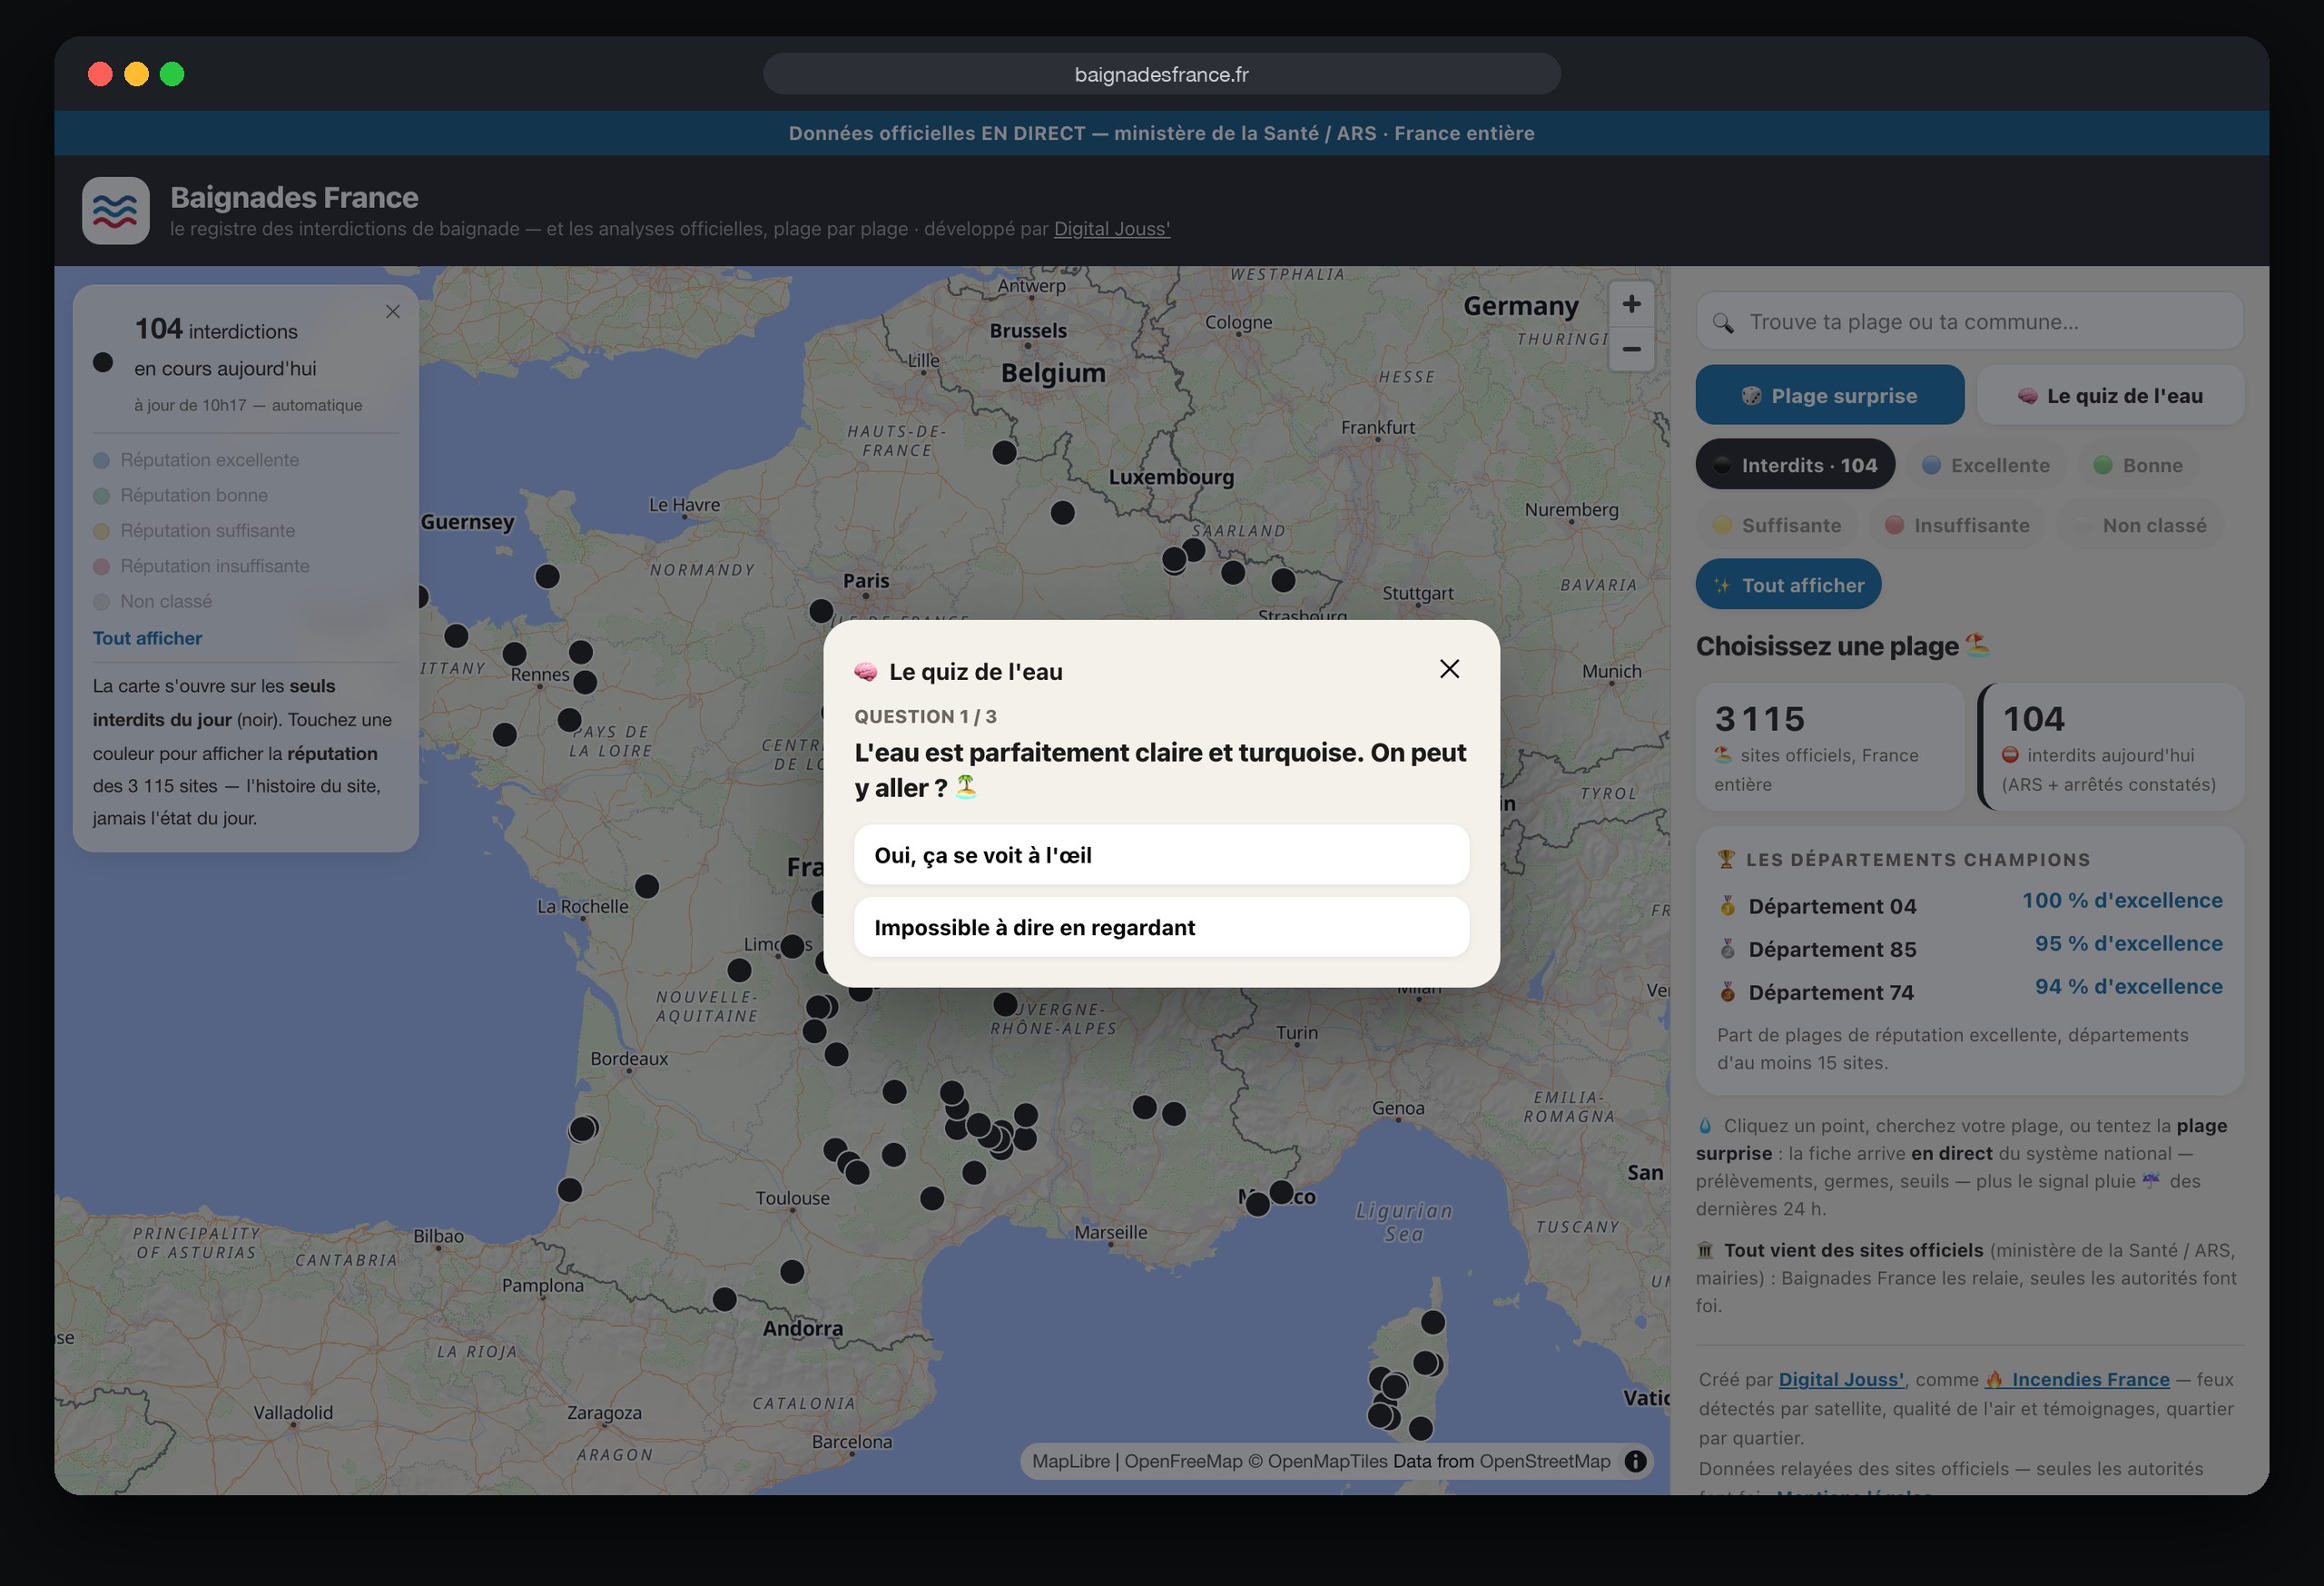Image resolution: width=2324 pixels, height=1586 pixels.
Task: Select 'Département 04' champion row
Action: coord(1969,905)
